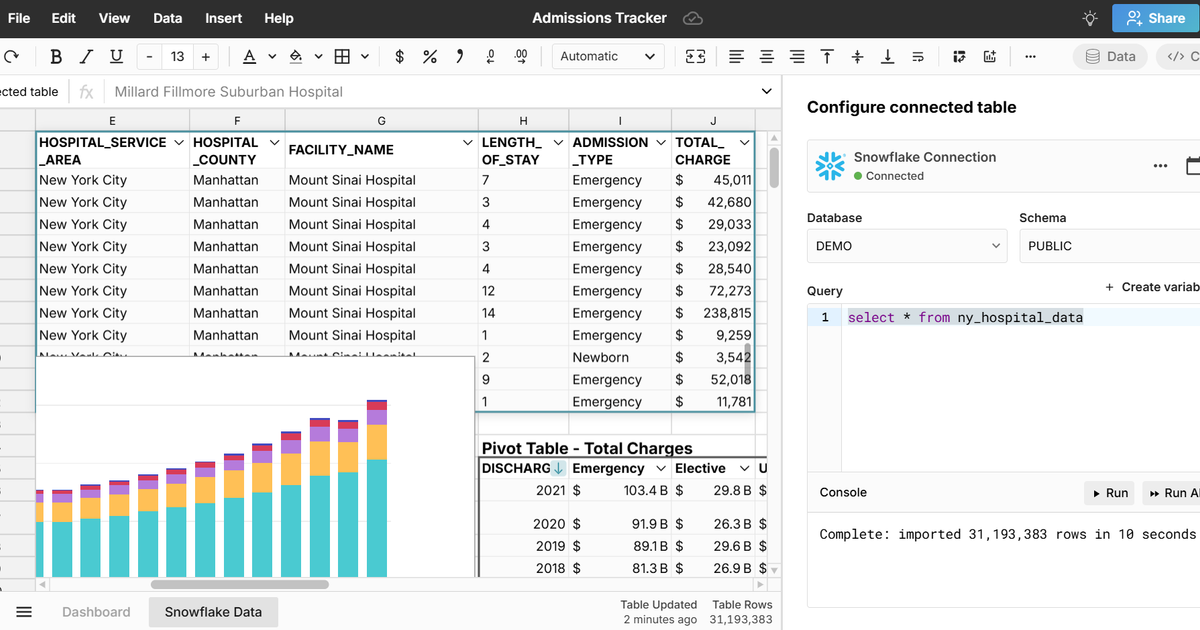
Task: Switch to the Dashboard sheet tab
Action: pyautogui.click(x=96, y=612)
